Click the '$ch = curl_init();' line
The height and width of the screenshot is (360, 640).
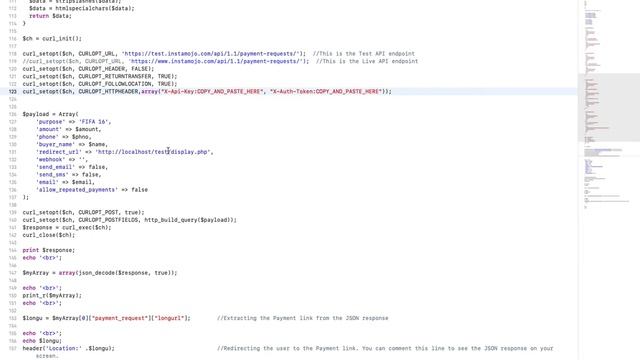pos(52,39)
